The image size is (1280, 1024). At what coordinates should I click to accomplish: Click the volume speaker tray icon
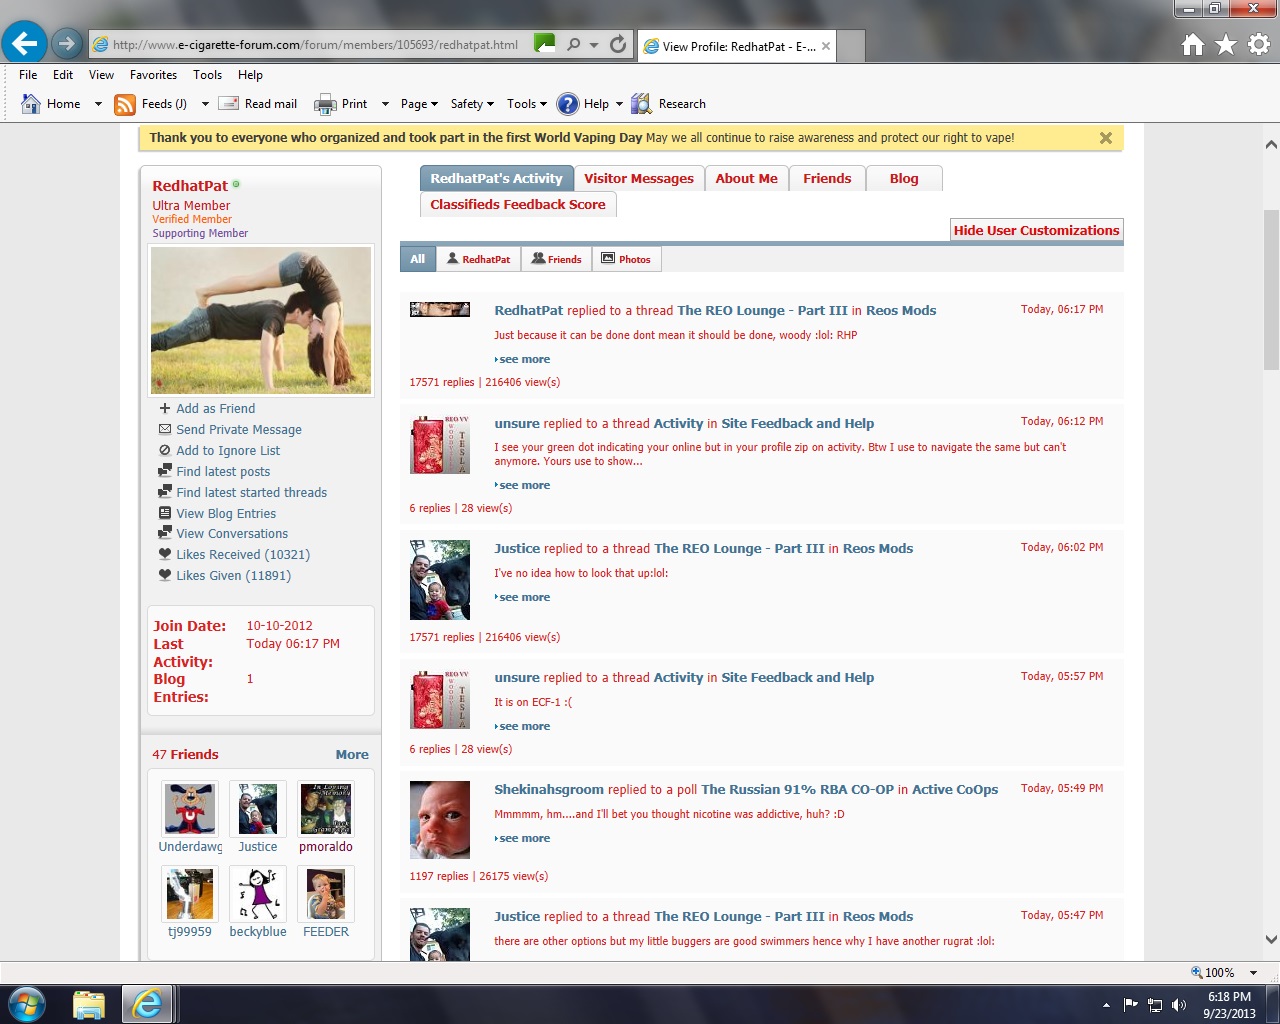1179,1005
